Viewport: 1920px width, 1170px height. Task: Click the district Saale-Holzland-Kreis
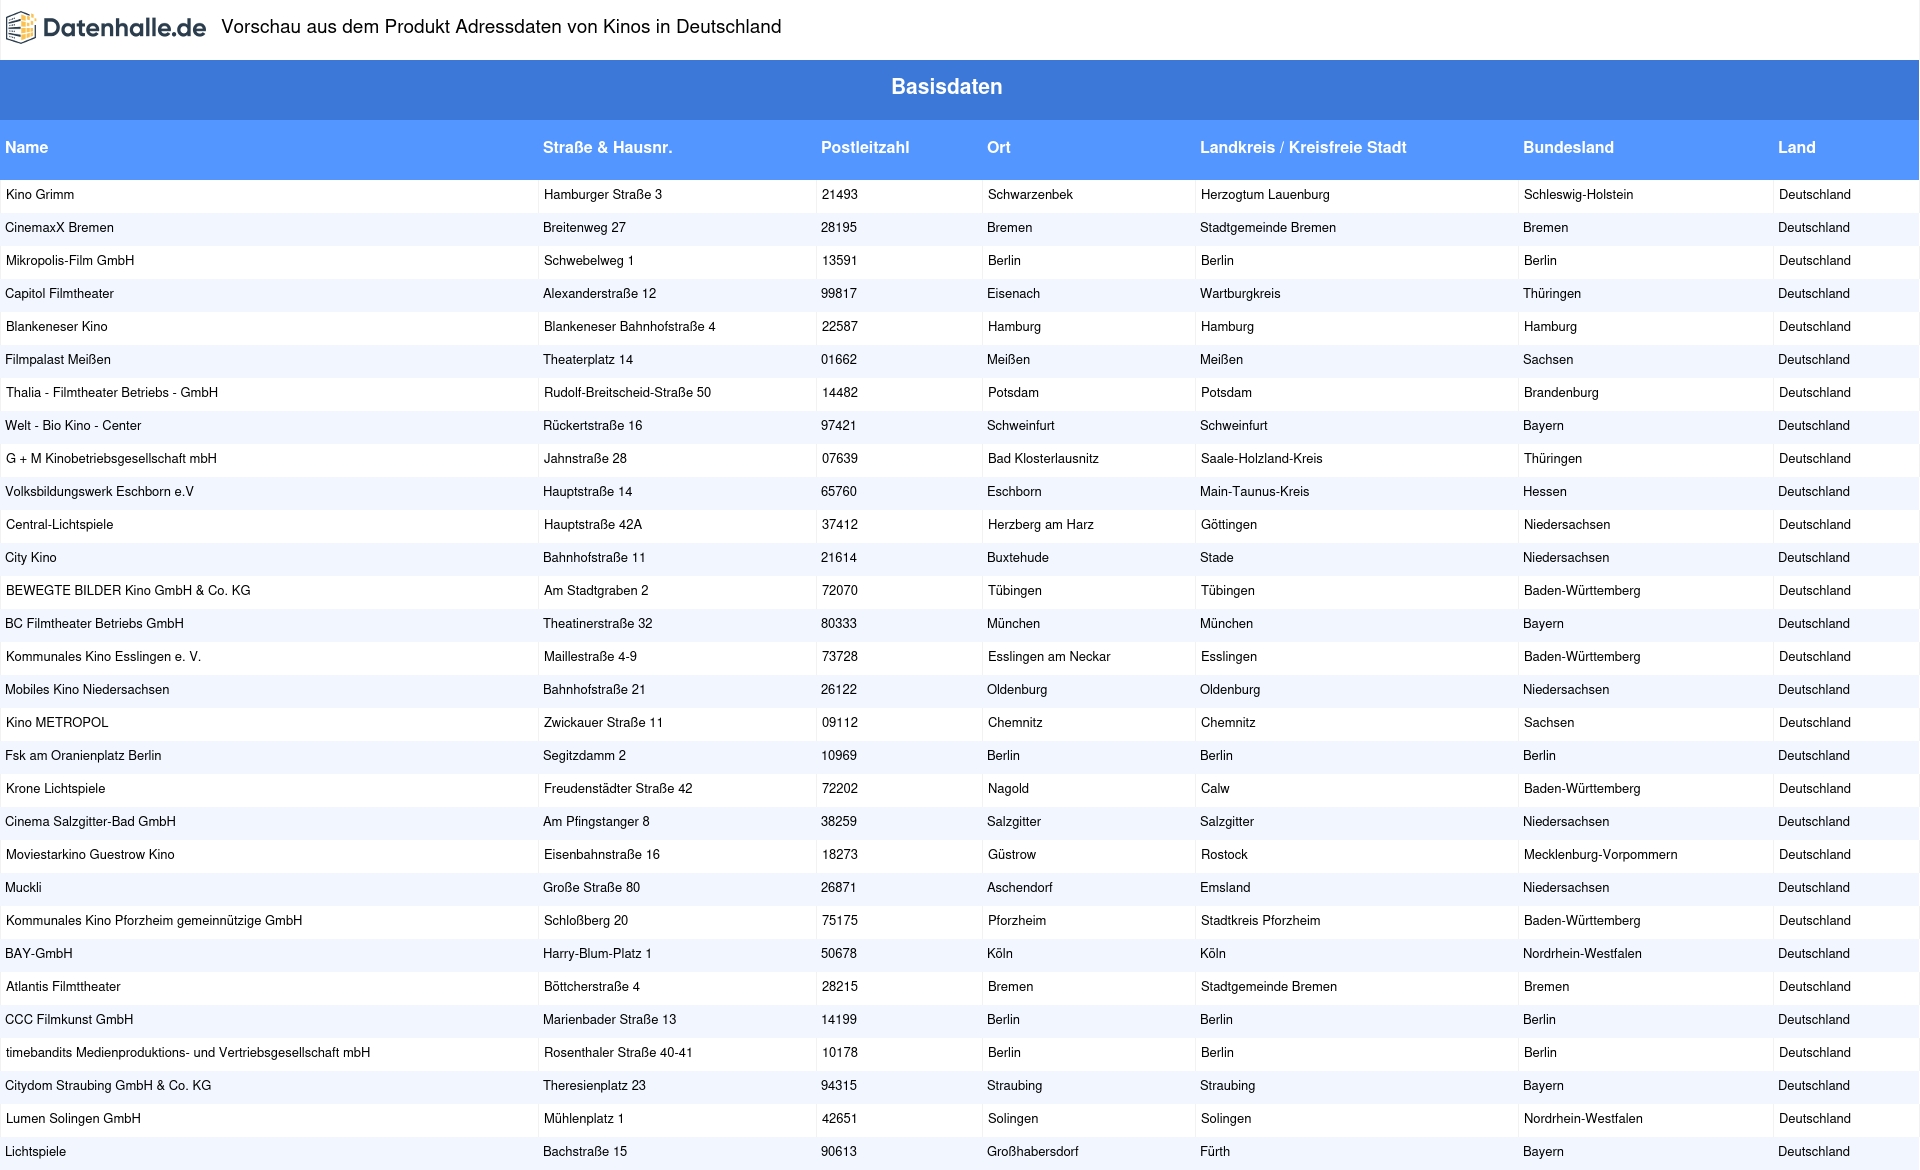[1262, 459]
